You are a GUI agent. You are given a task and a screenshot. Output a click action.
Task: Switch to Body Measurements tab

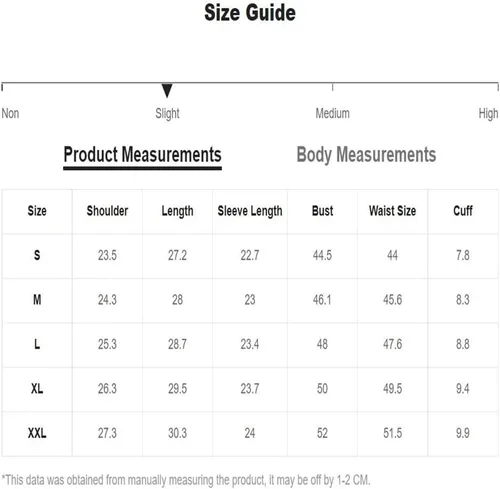(x=366, y=155)
